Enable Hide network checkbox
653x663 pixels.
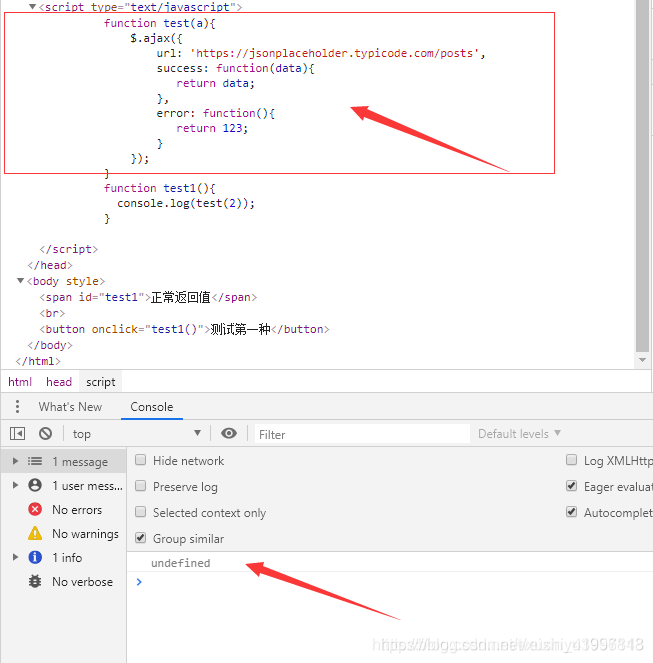[140, 460]
